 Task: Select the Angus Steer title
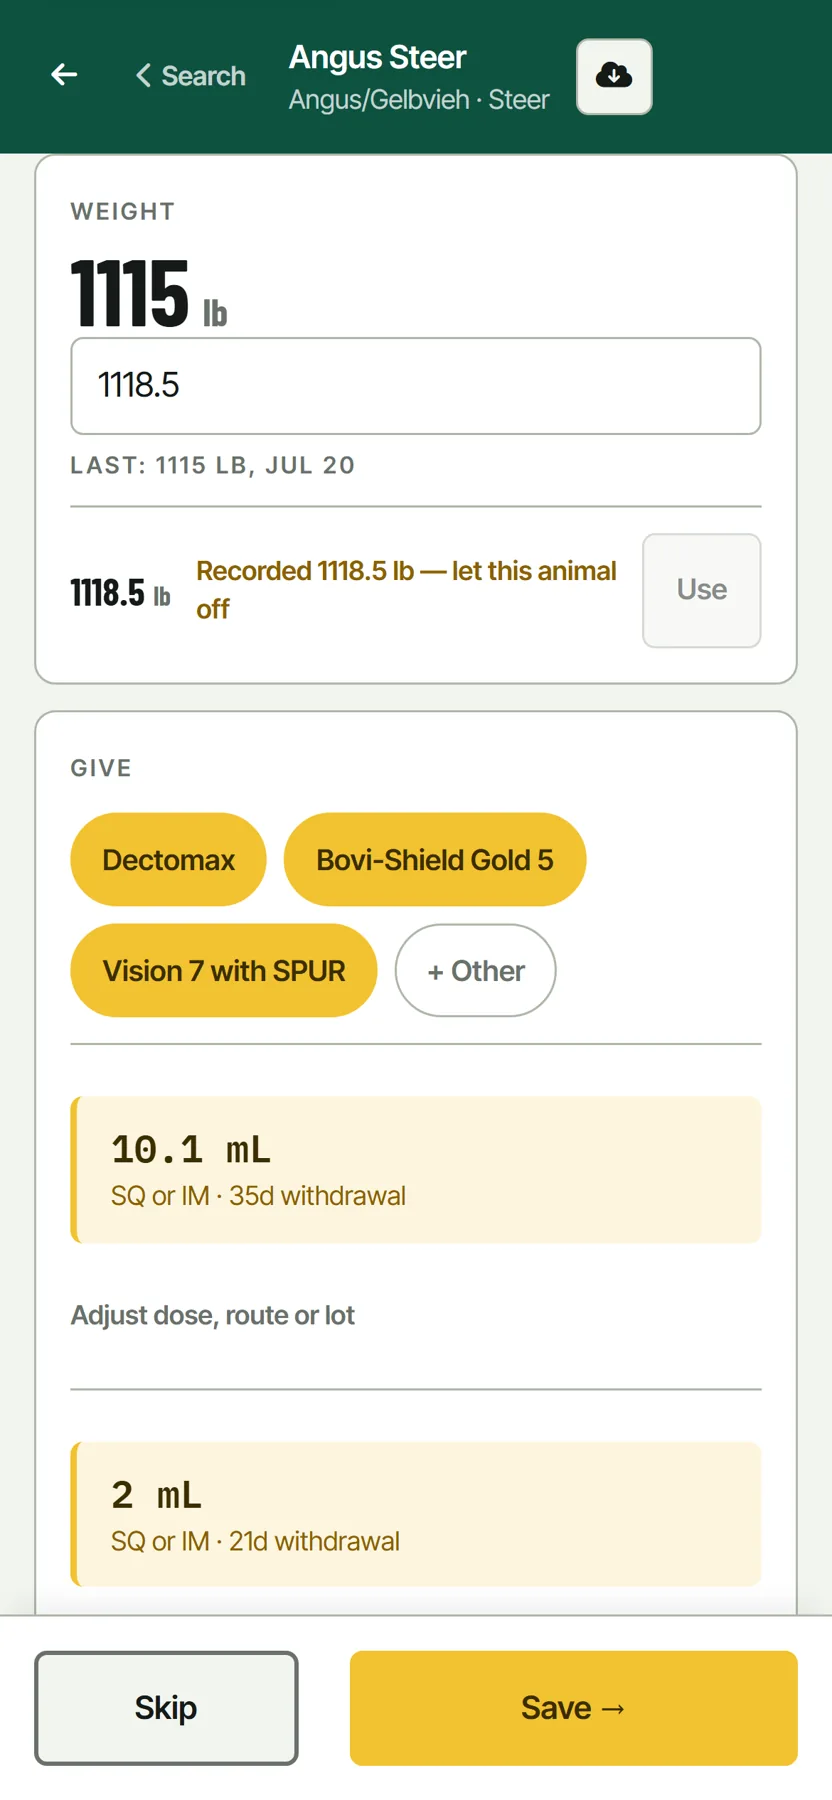tap(378, 58)
